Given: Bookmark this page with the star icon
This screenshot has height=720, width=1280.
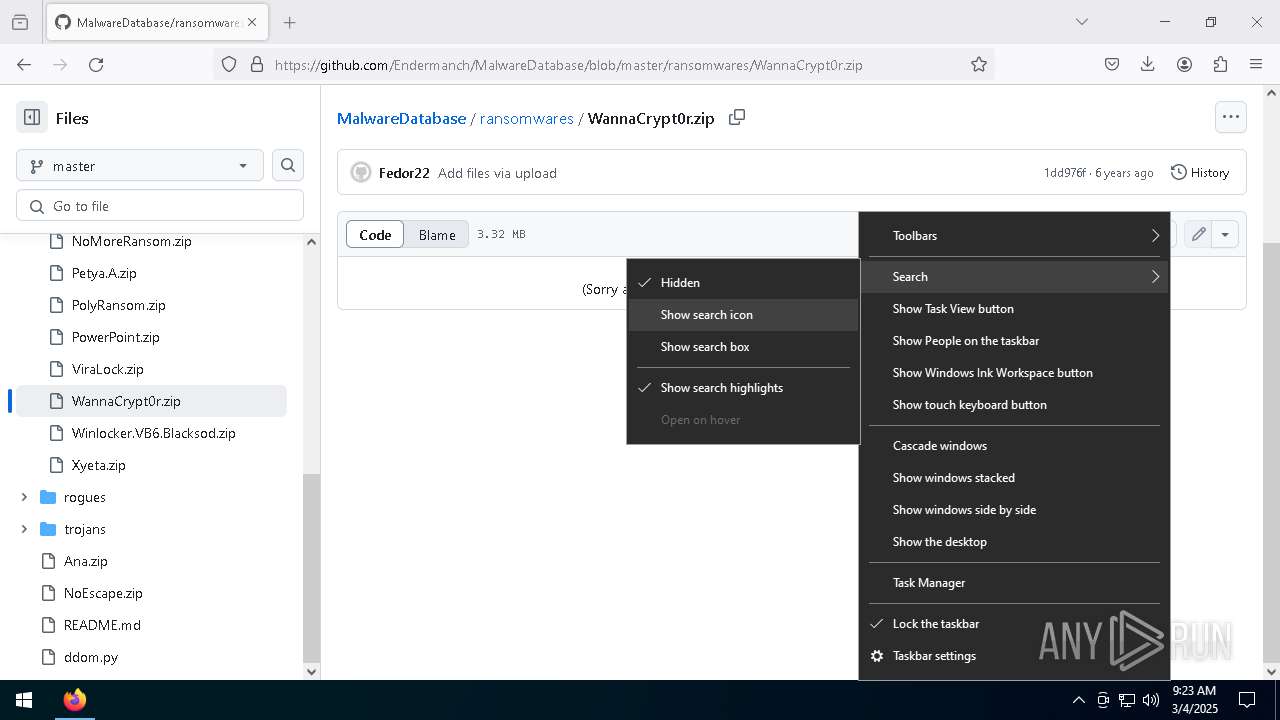Looking at the screenshot, I should [979, 64].
